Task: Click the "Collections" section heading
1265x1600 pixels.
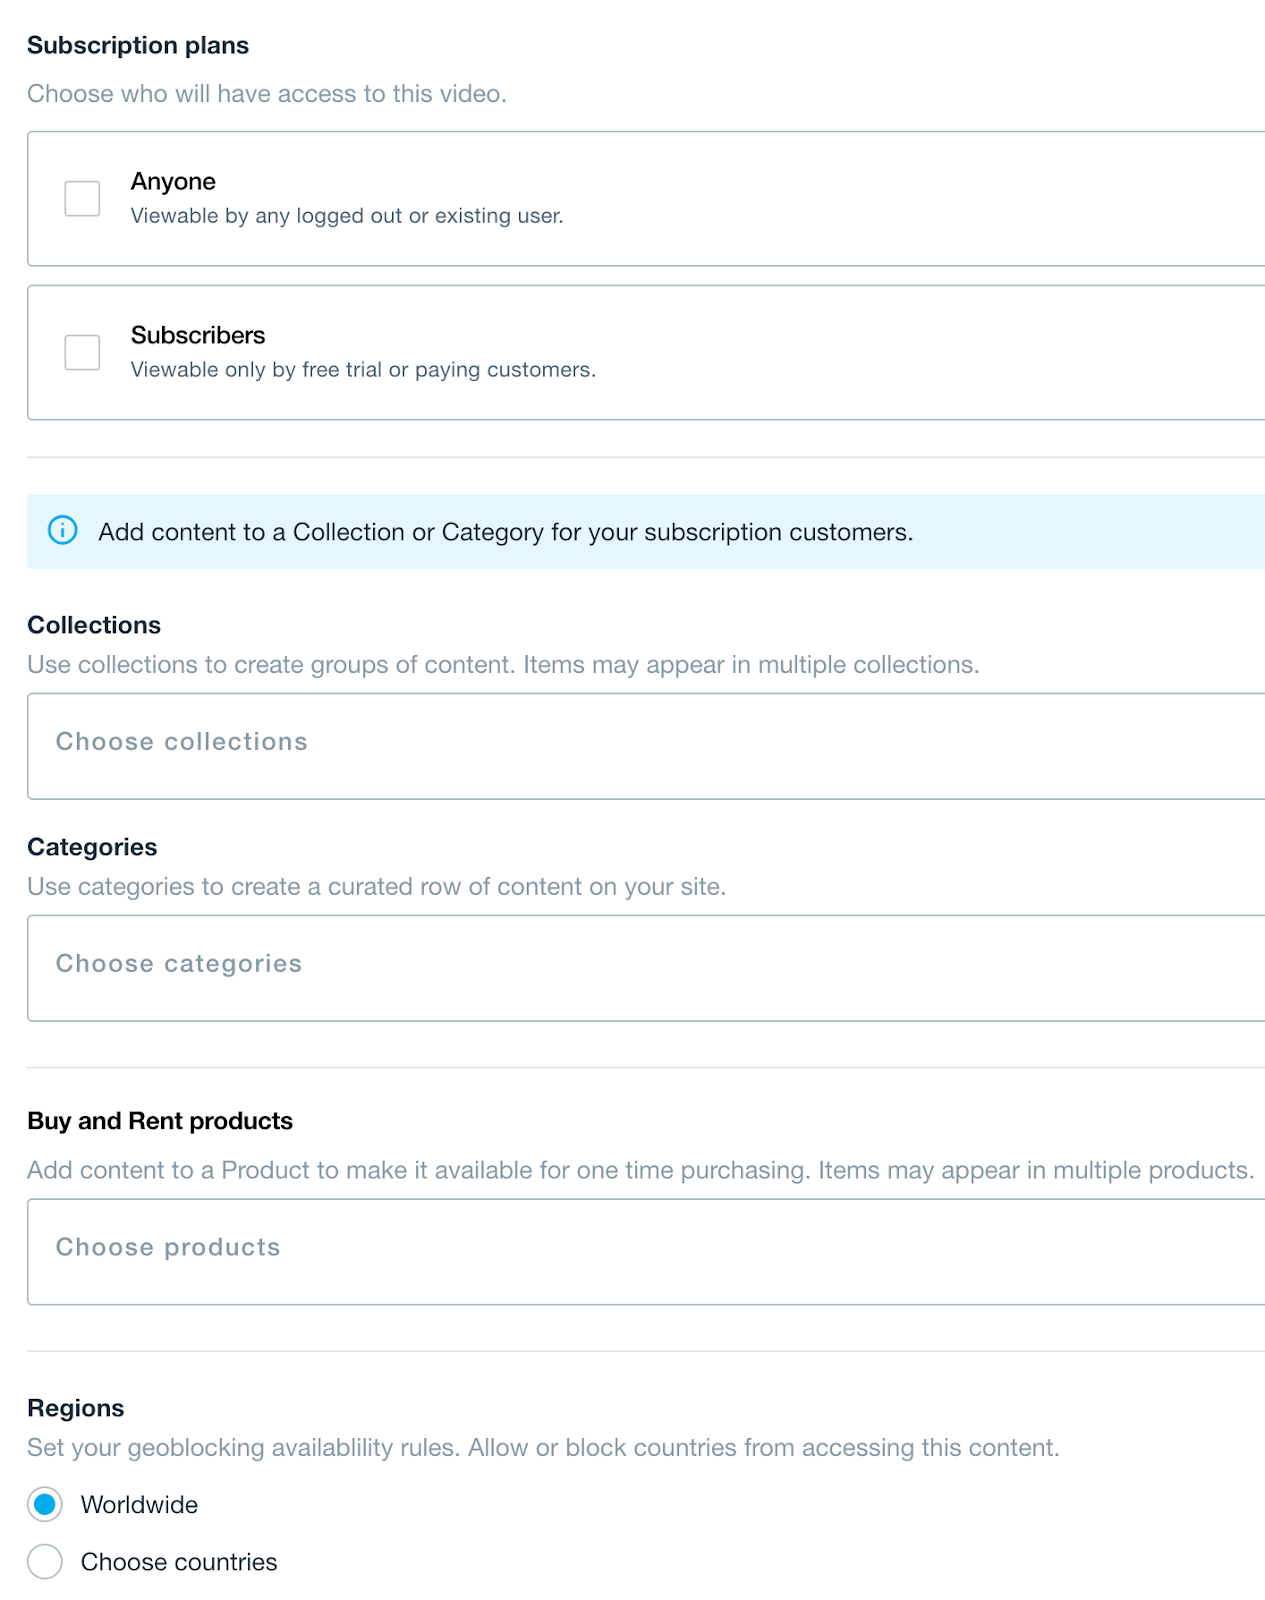Action: coord(94,625)
